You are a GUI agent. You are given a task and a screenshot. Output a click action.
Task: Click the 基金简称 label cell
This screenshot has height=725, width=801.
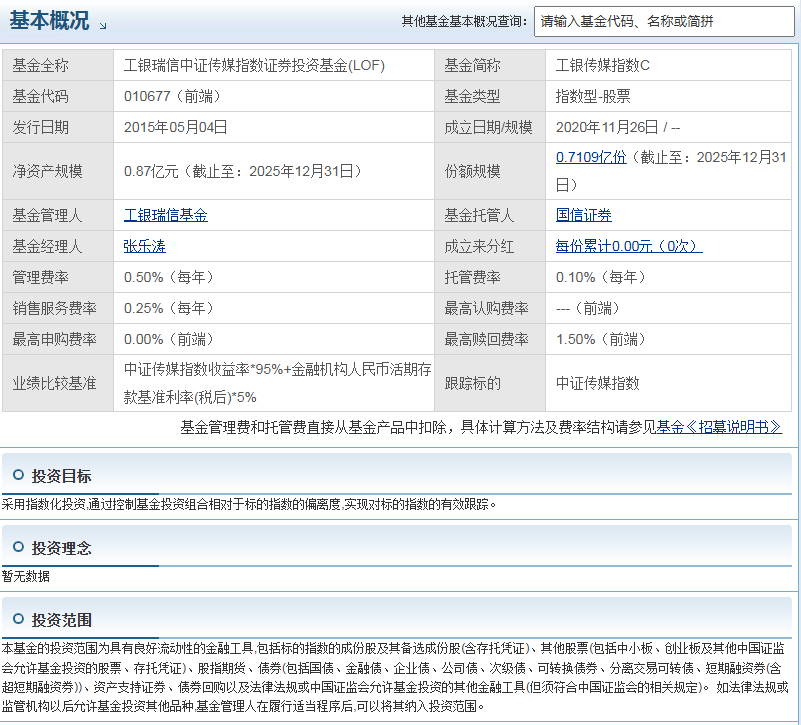tap(490, 65)
